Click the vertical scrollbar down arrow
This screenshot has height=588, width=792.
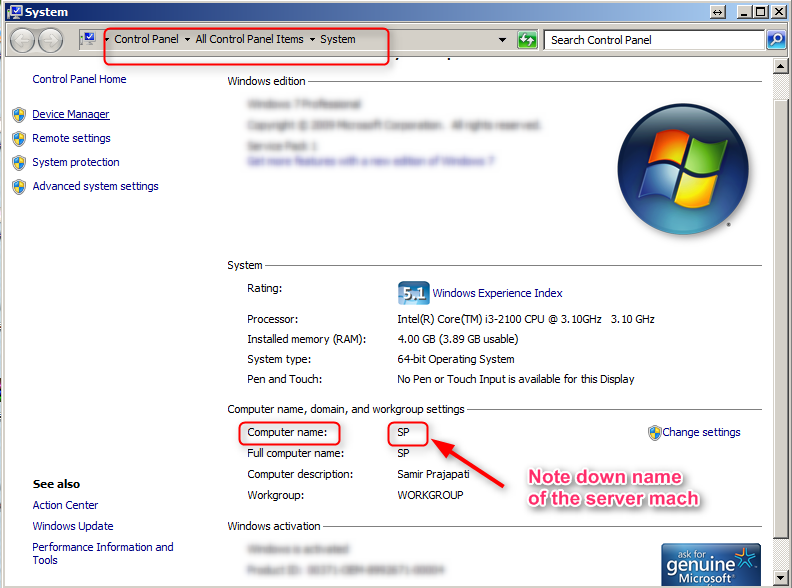[780, 577]
